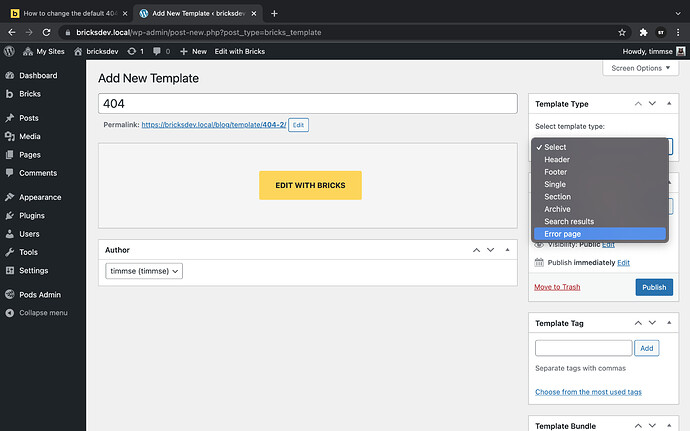690x431 pixels.
Task: Click Move to Trash link
Action: click(x=557, y=287)
